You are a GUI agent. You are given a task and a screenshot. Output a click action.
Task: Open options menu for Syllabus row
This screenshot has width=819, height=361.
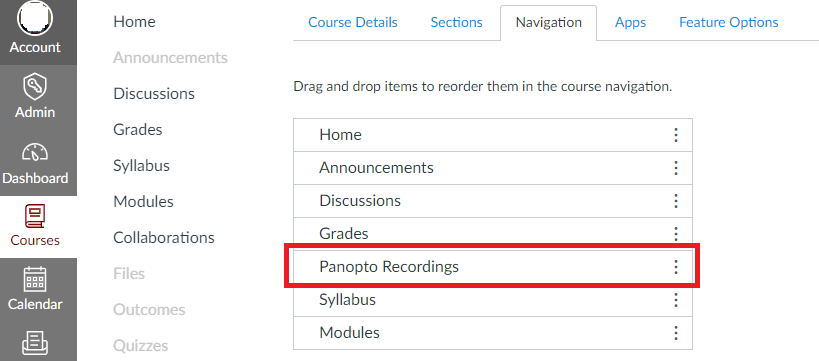coord(675,300)
